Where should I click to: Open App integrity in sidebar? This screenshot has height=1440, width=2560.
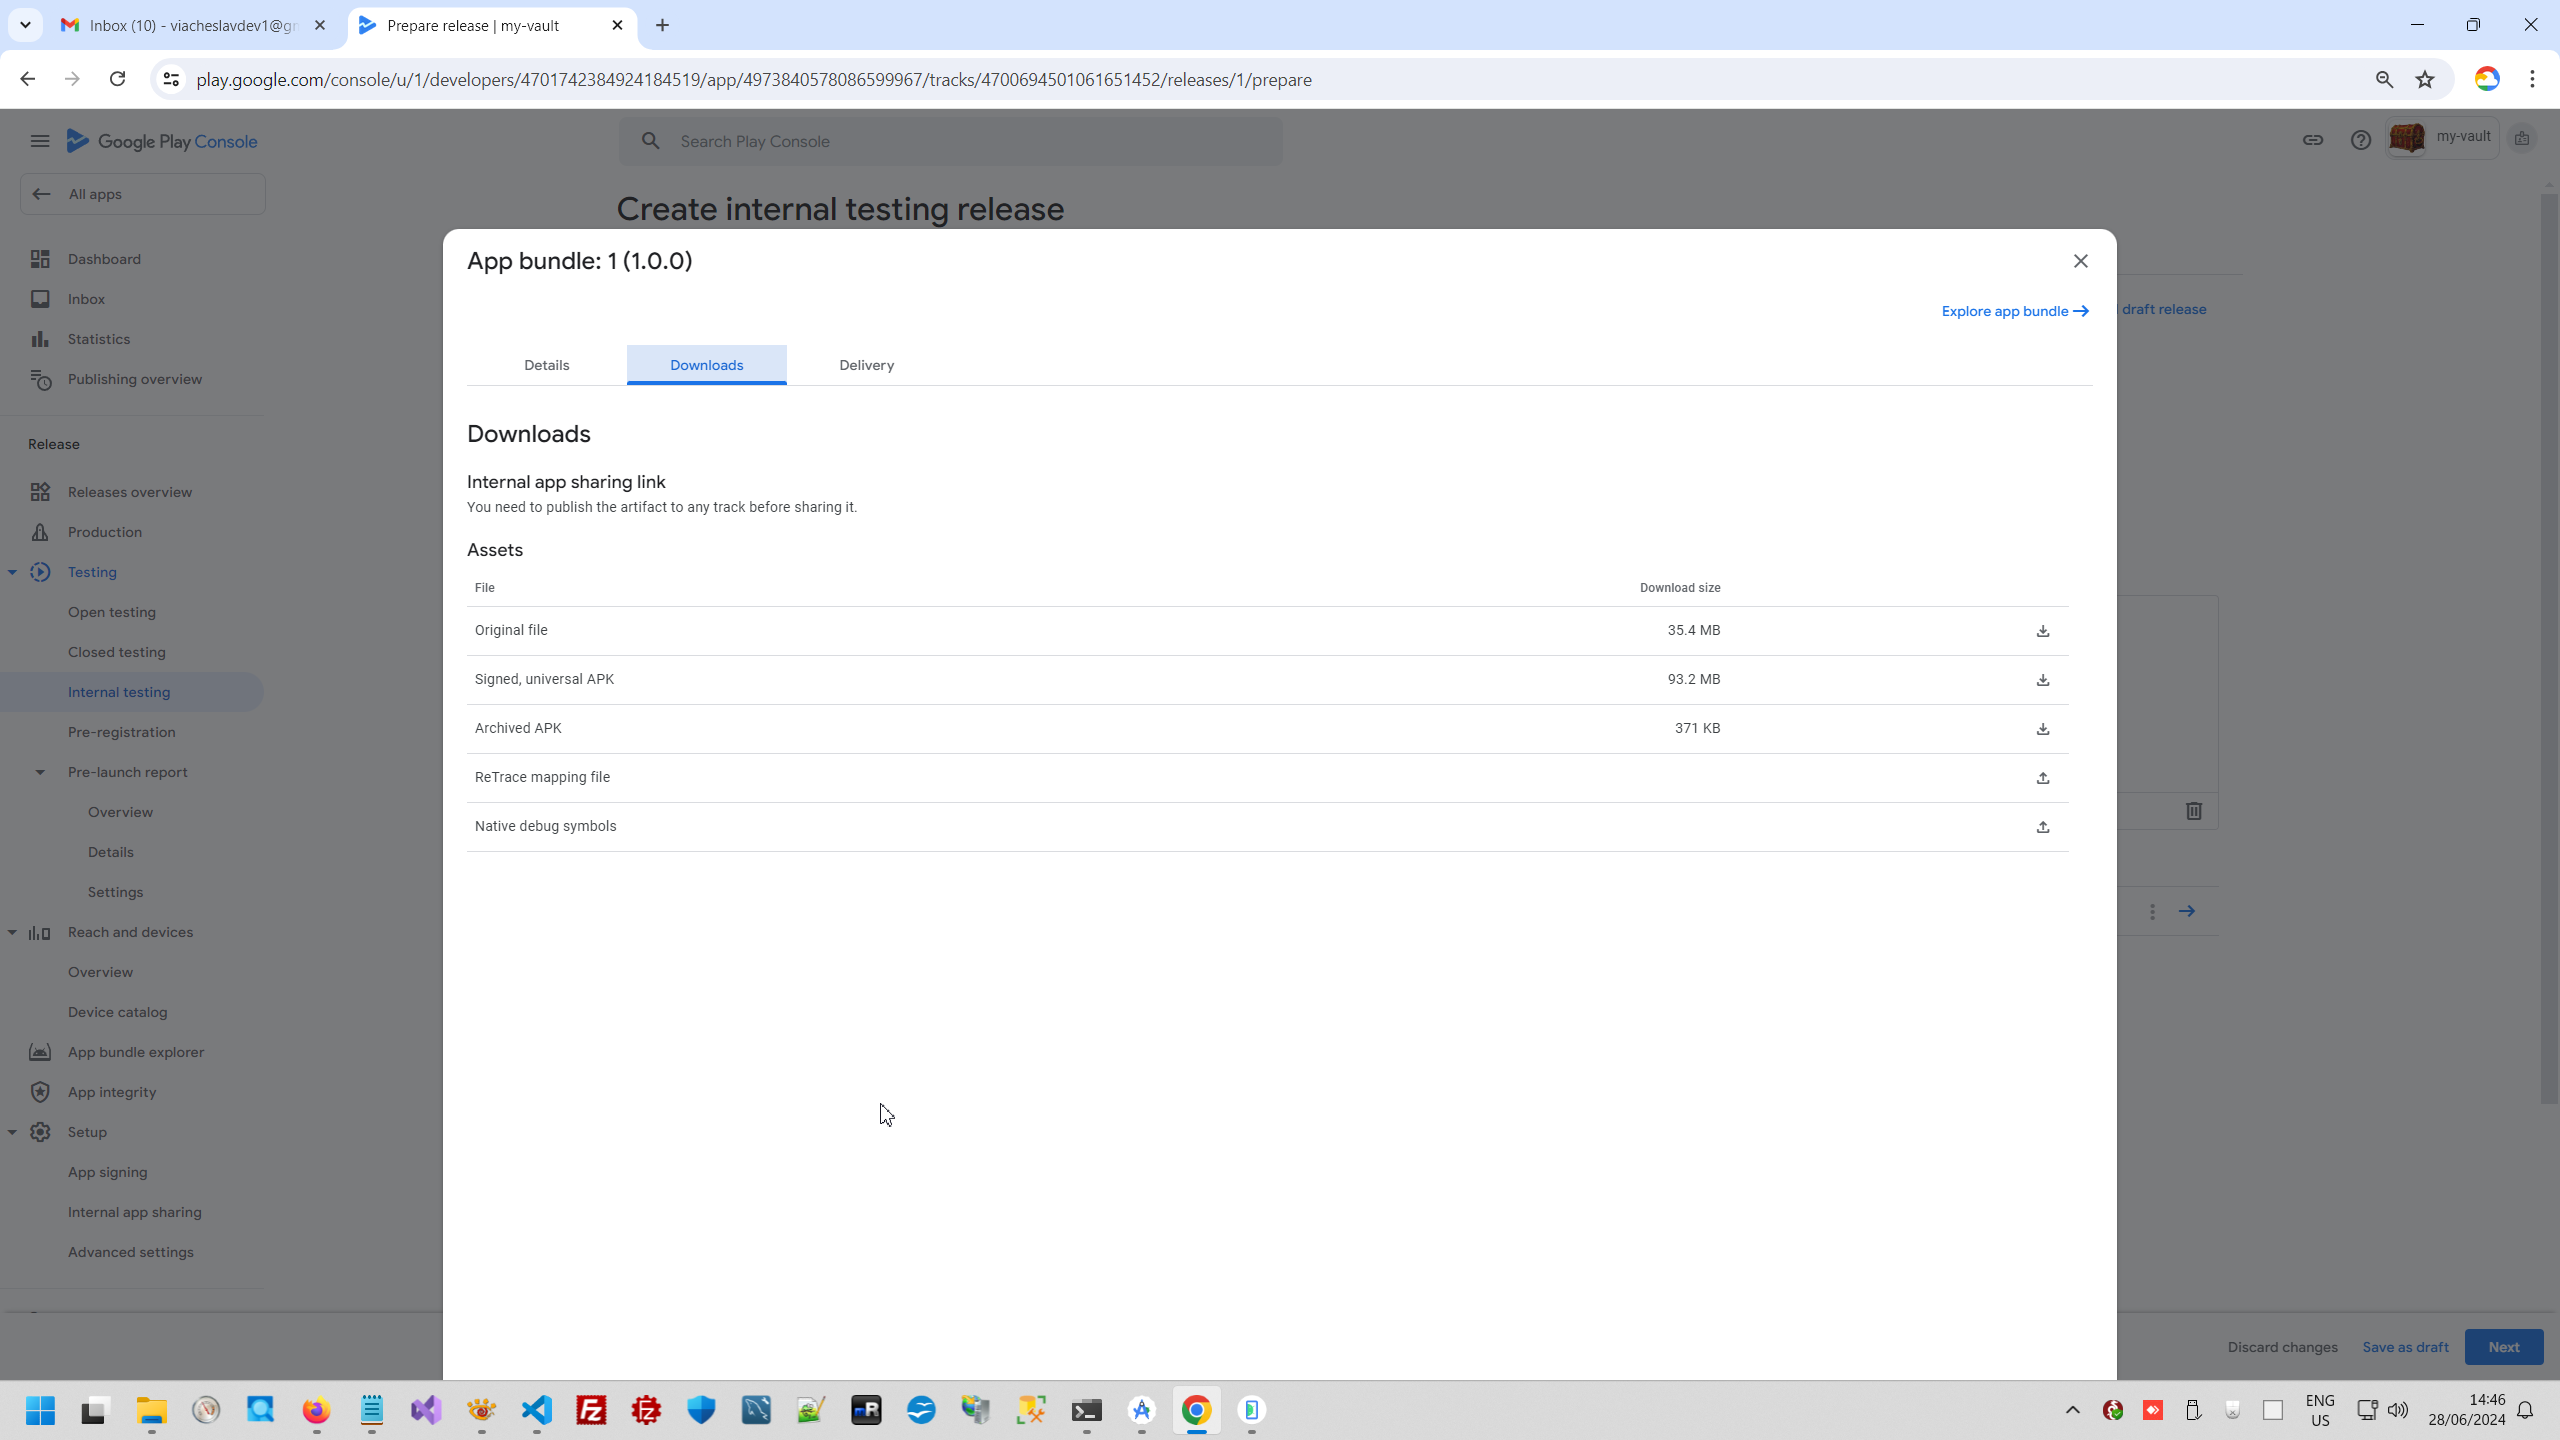coord(112,1092)
